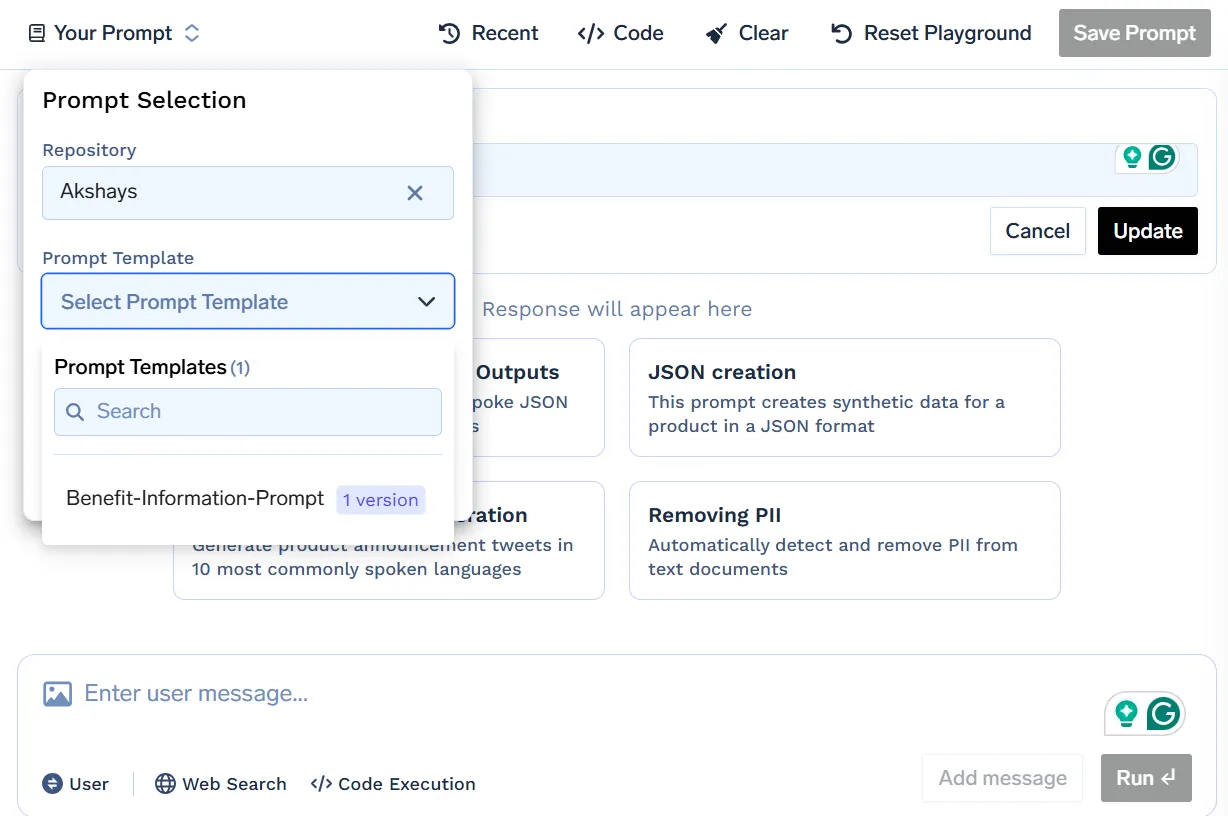Enable Web Search for the message
This screenshot has height=816, width=1228.
pos(220,784)
